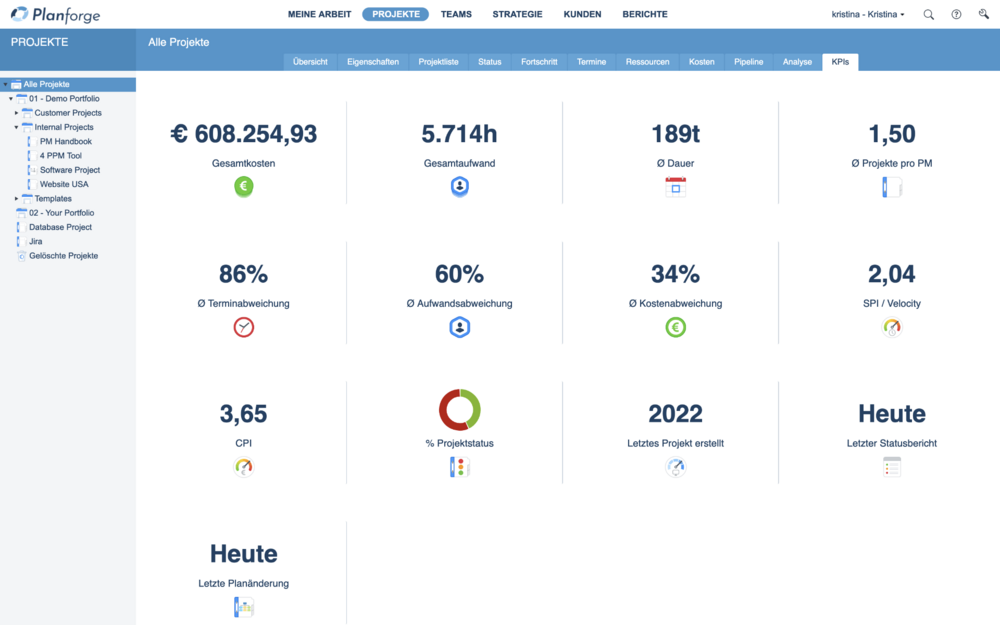Open the help question mark icon
The image size is (1000, 625).
point(956,15)
